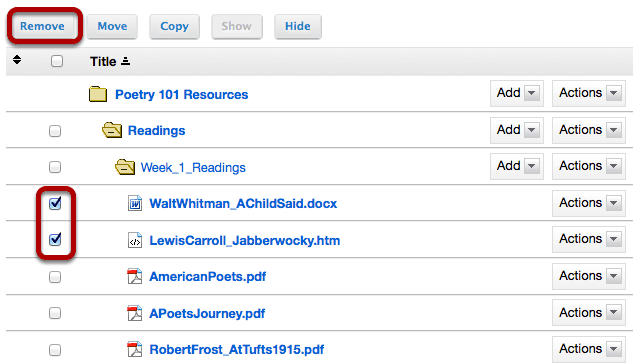Click the Word document icon for WaltWhitman_AChildSaid.docx
This screenshot has width=633, height=364.
135,203
